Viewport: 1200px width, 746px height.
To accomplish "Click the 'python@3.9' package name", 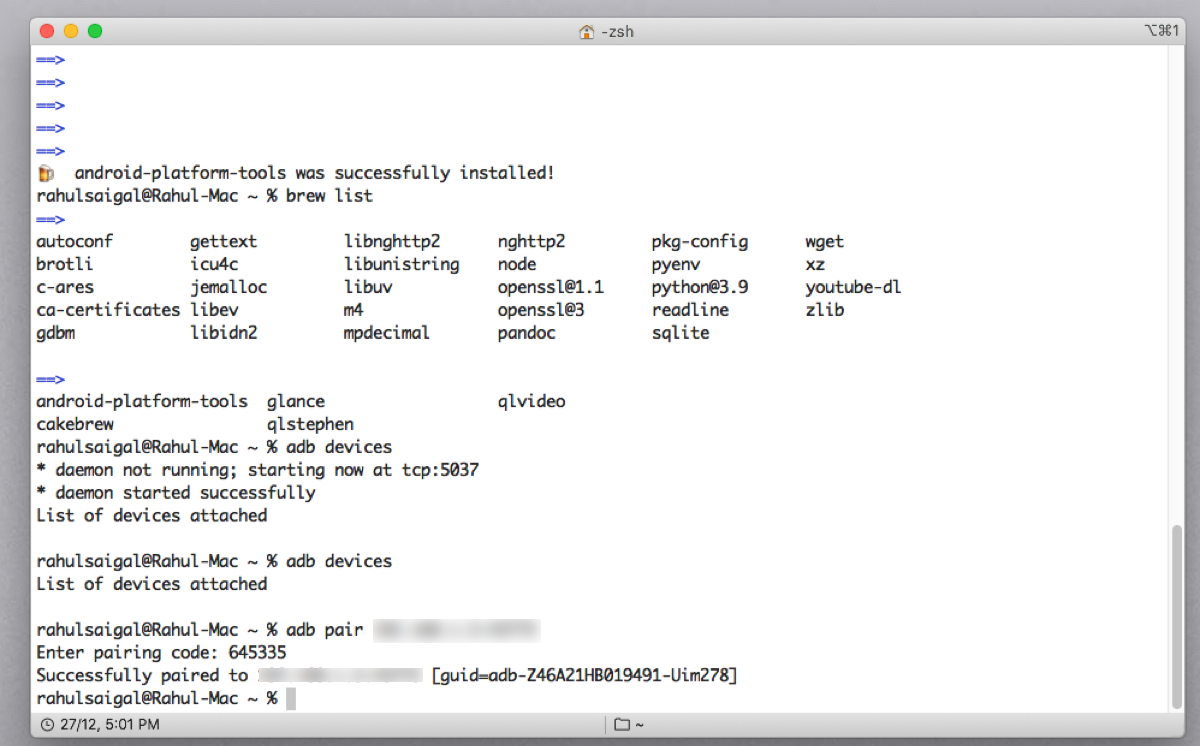I will click(699, 288).
